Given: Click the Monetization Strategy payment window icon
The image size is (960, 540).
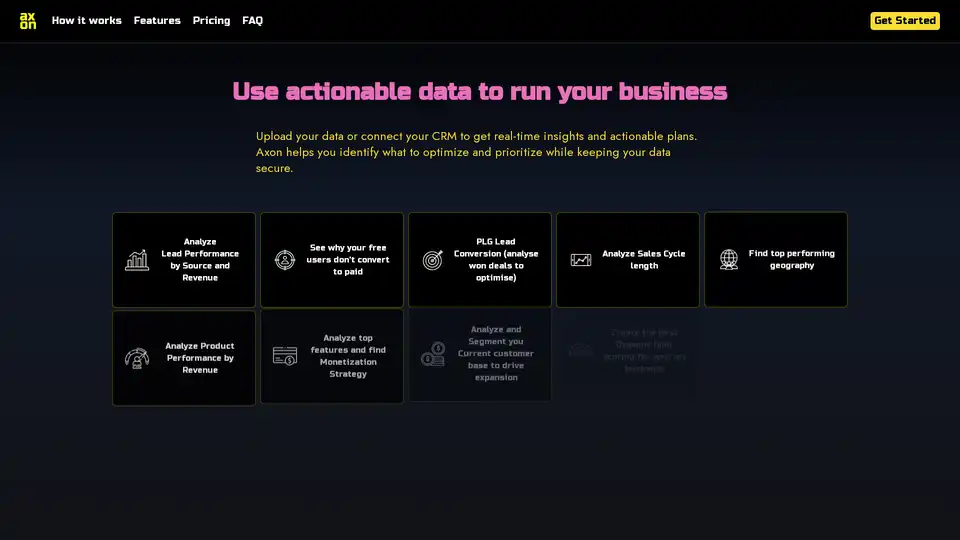Looking at the screenshot, I should (285, 356).
